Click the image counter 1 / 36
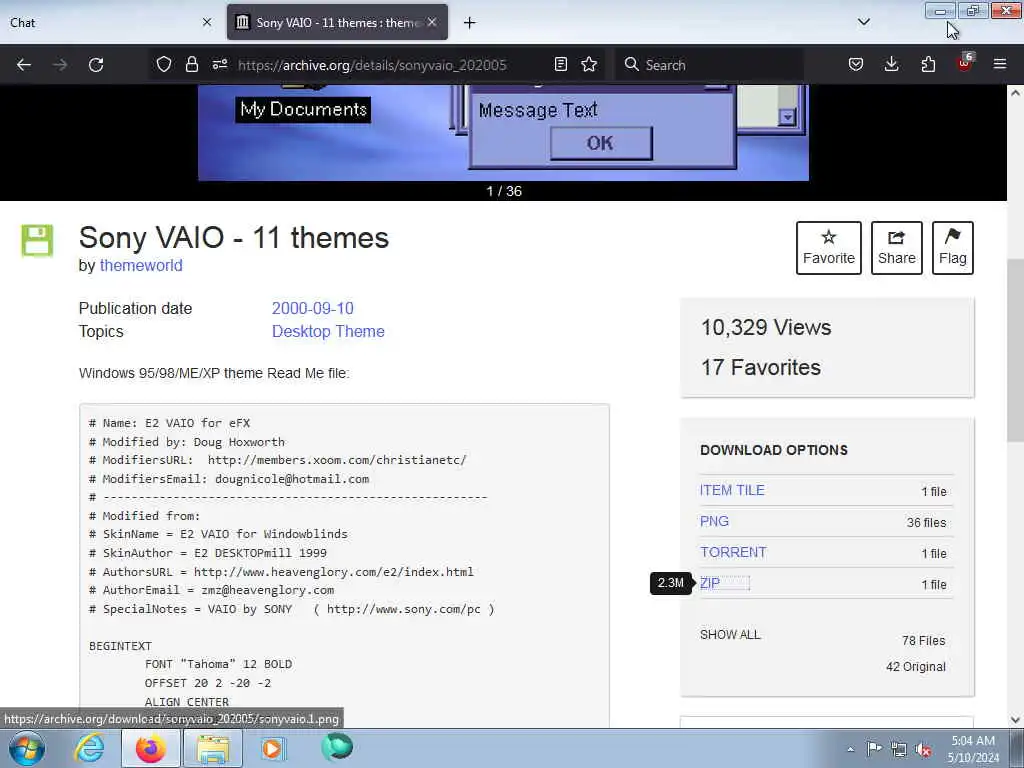The height and width of the screenshot is (768, 1024). click(x=504, y=191)
